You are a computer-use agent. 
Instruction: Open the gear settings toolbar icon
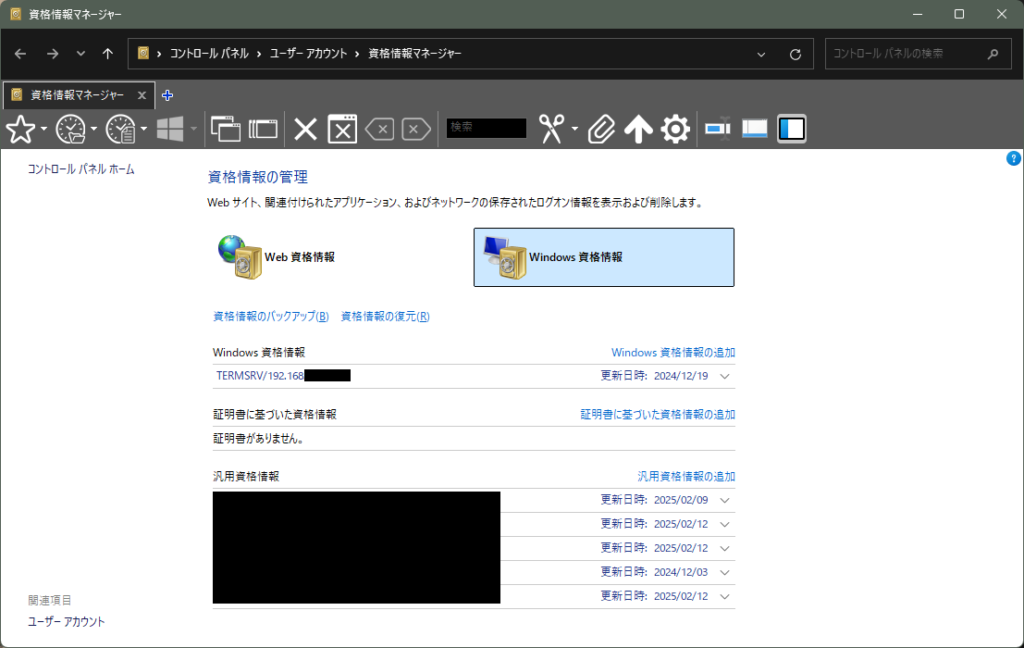[x=675, y=129]
